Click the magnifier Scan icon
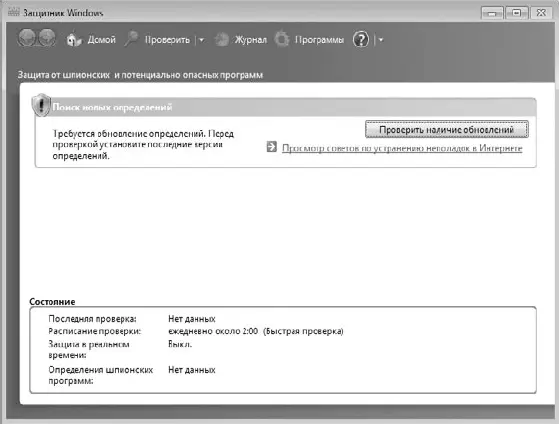Viewport: 559px width, 424px height. [x=131, y=39]
